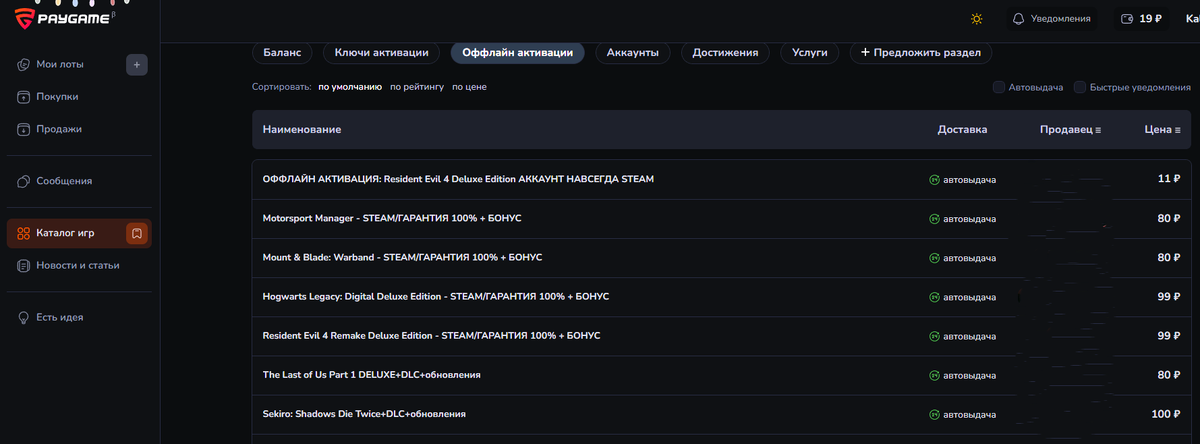Open Мои лоты in the sidebar
Image resolution: width=1200 pixels, height=444 pixels.
point(60,64)
